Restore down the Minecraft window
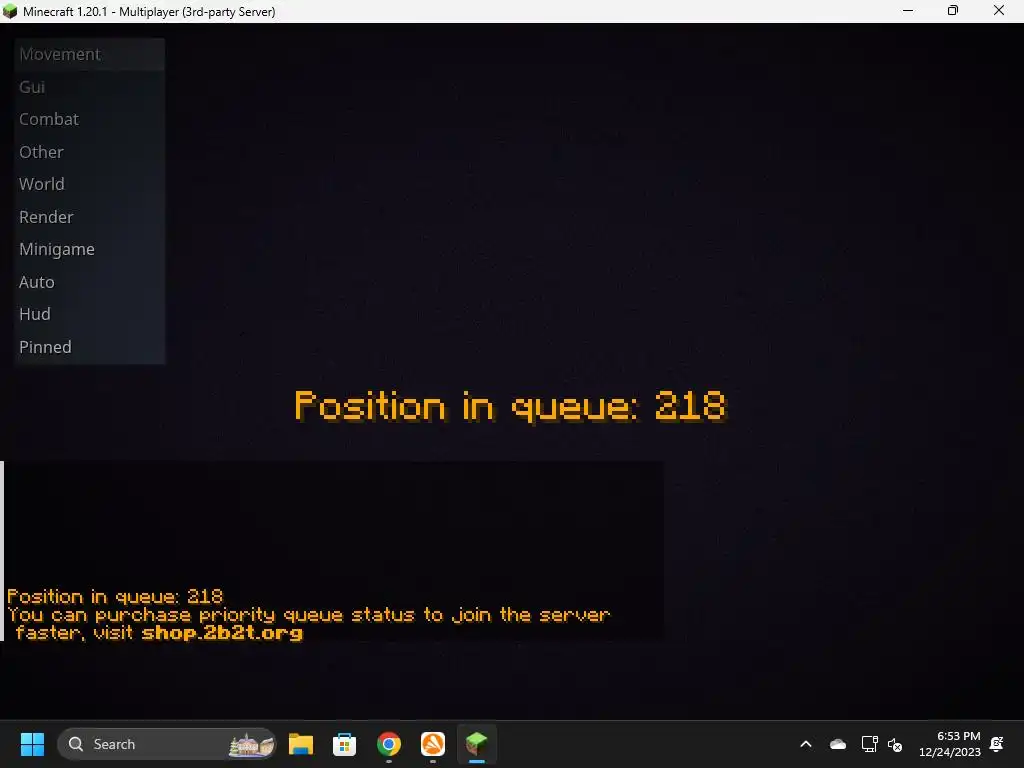Viewport: 1024px width, 768px height. (953, 11)
